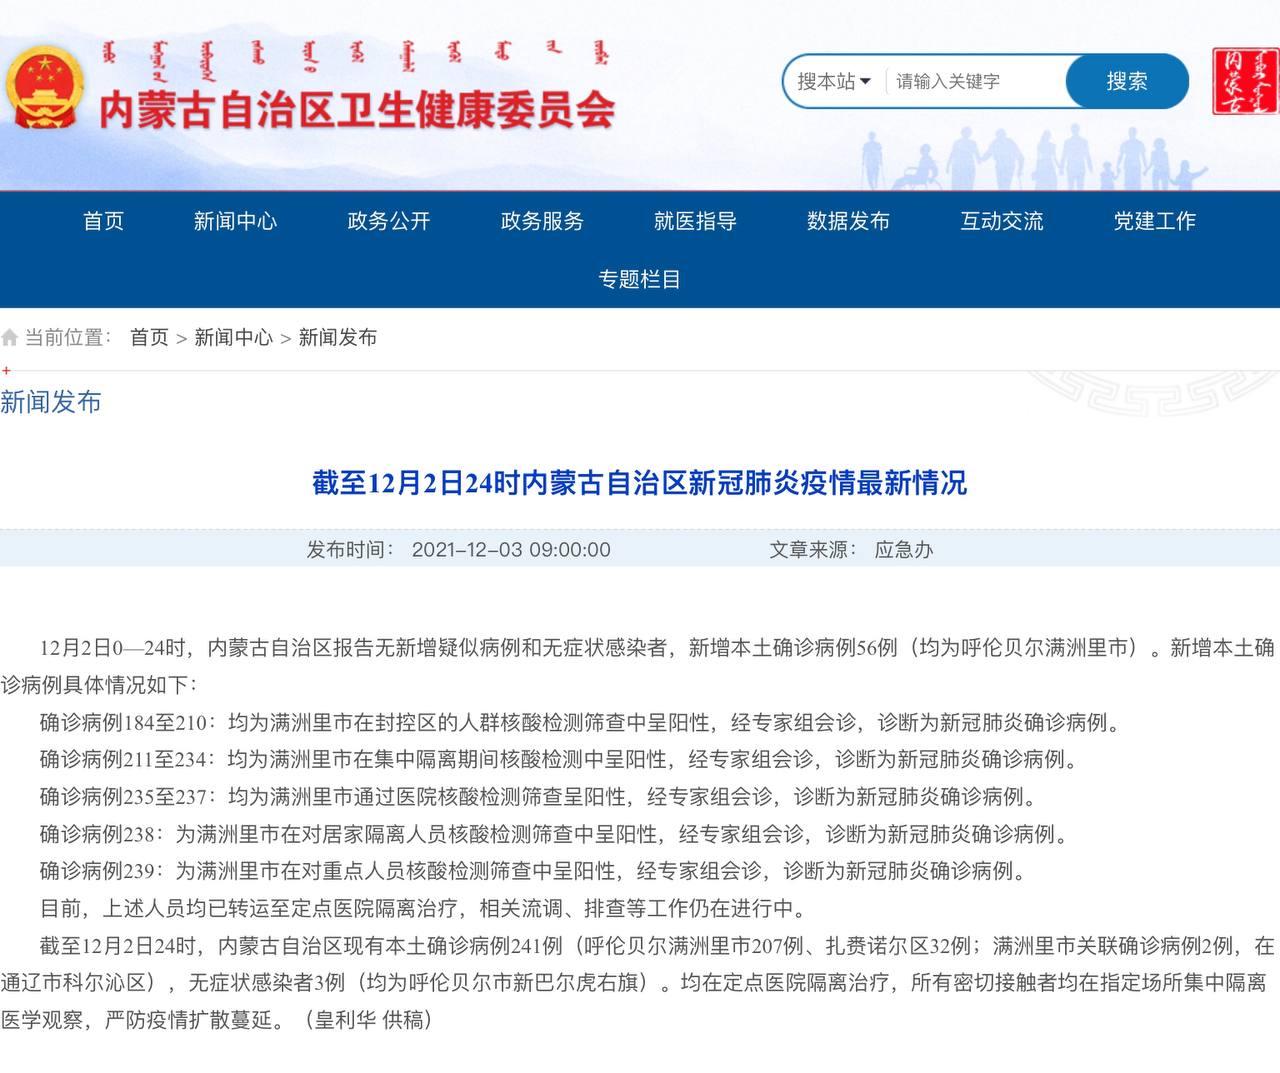1280x1073 pixels.
Task: Open the 数据发布 navigation menu item
Action: (x=848, y=221)
